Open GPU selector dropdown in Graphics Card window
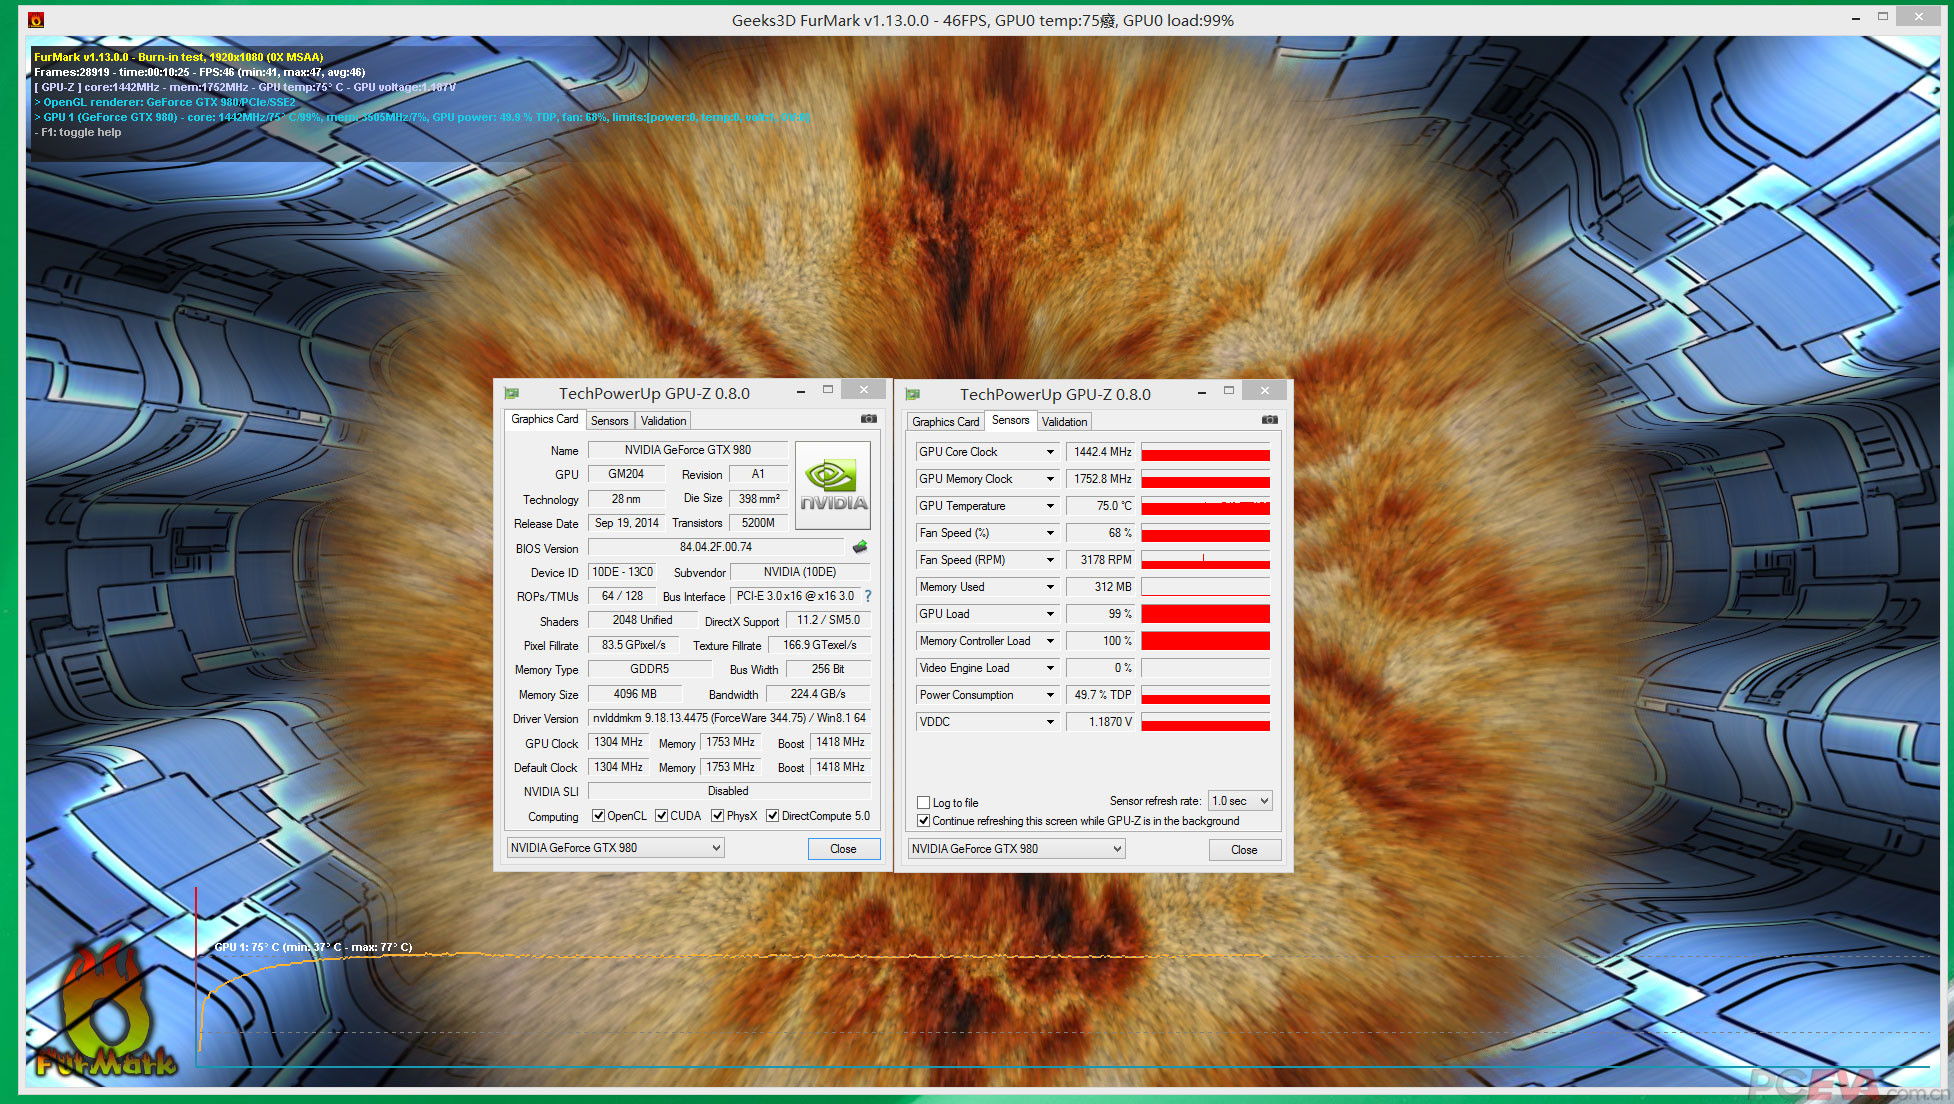 tap(616, 848)
